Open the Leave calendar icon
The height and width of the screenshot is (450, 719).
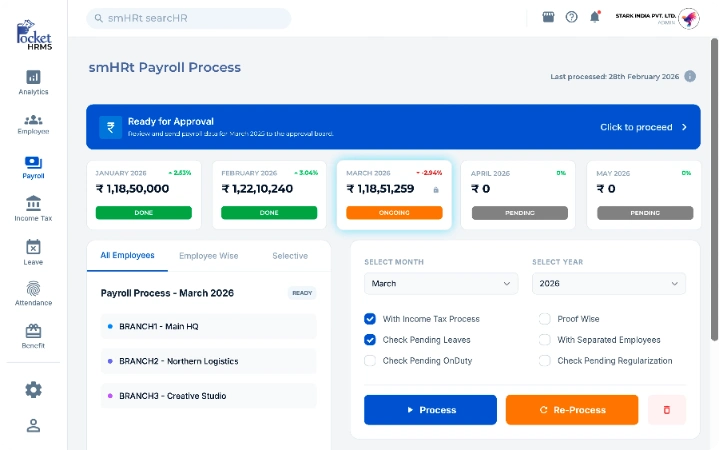[x=33, y=247]
